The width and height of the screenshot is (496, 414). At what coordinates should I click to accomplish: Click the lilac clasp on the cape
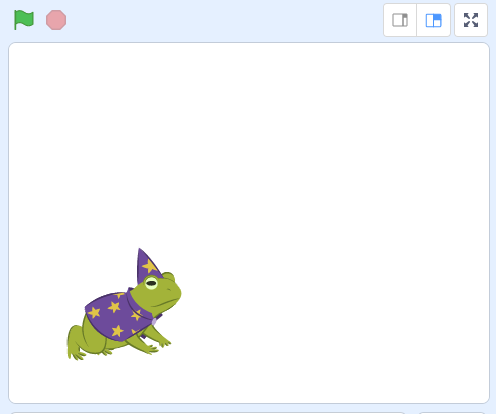click(154, 322)
